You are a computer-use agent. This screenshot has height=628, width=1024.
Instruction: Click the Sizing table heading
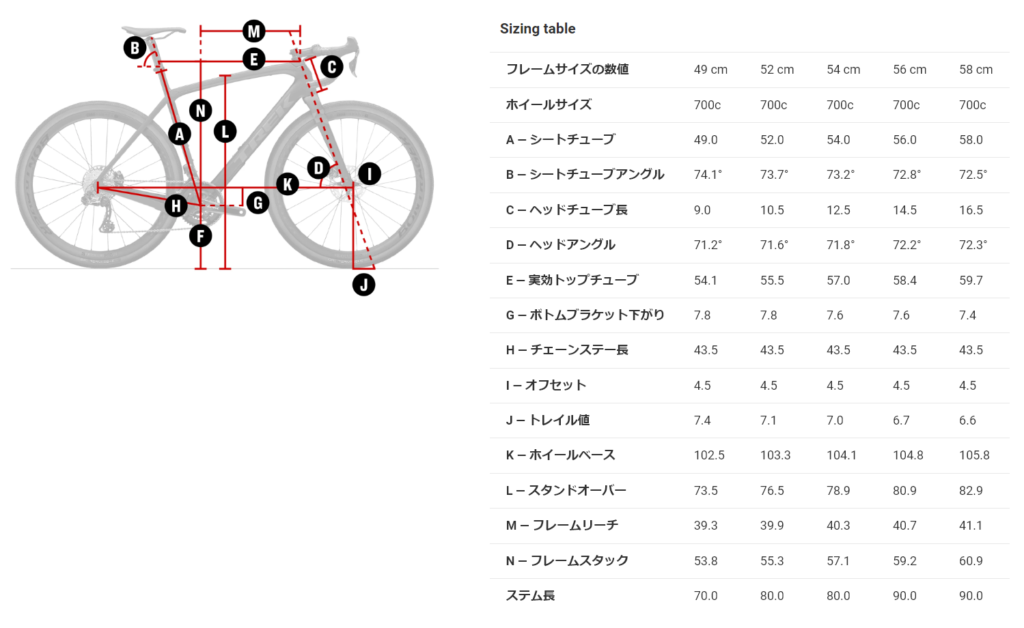537,29
